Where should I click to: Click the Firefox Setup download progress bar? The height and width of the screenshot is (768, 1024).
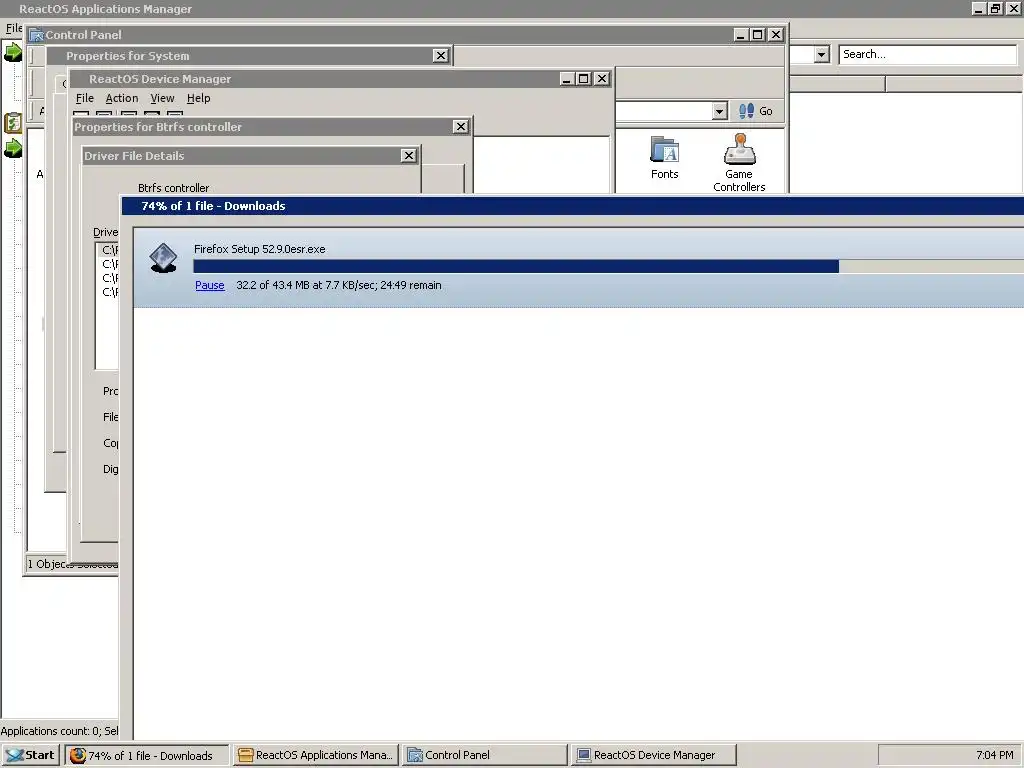tap(609, 266)
